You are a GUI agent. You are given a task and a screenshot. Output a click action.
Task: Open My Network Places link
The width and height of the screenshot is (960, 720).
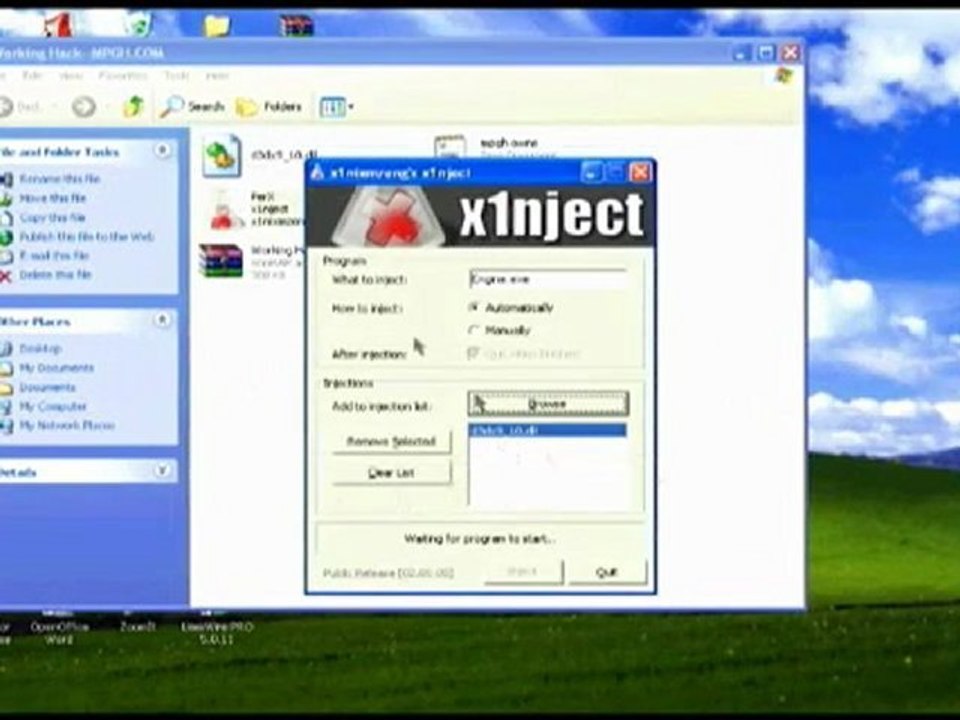(67, 426)
